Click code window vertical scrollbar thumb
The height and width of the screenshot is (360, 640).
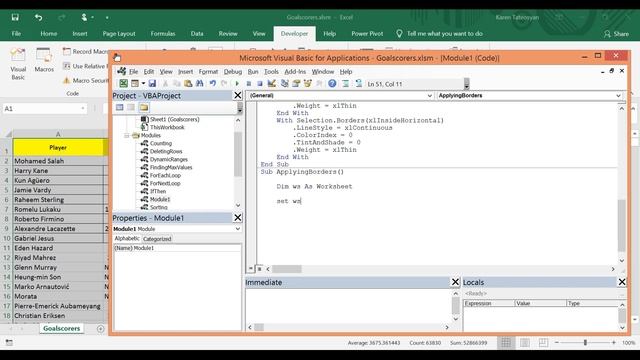tap(622, 225)
